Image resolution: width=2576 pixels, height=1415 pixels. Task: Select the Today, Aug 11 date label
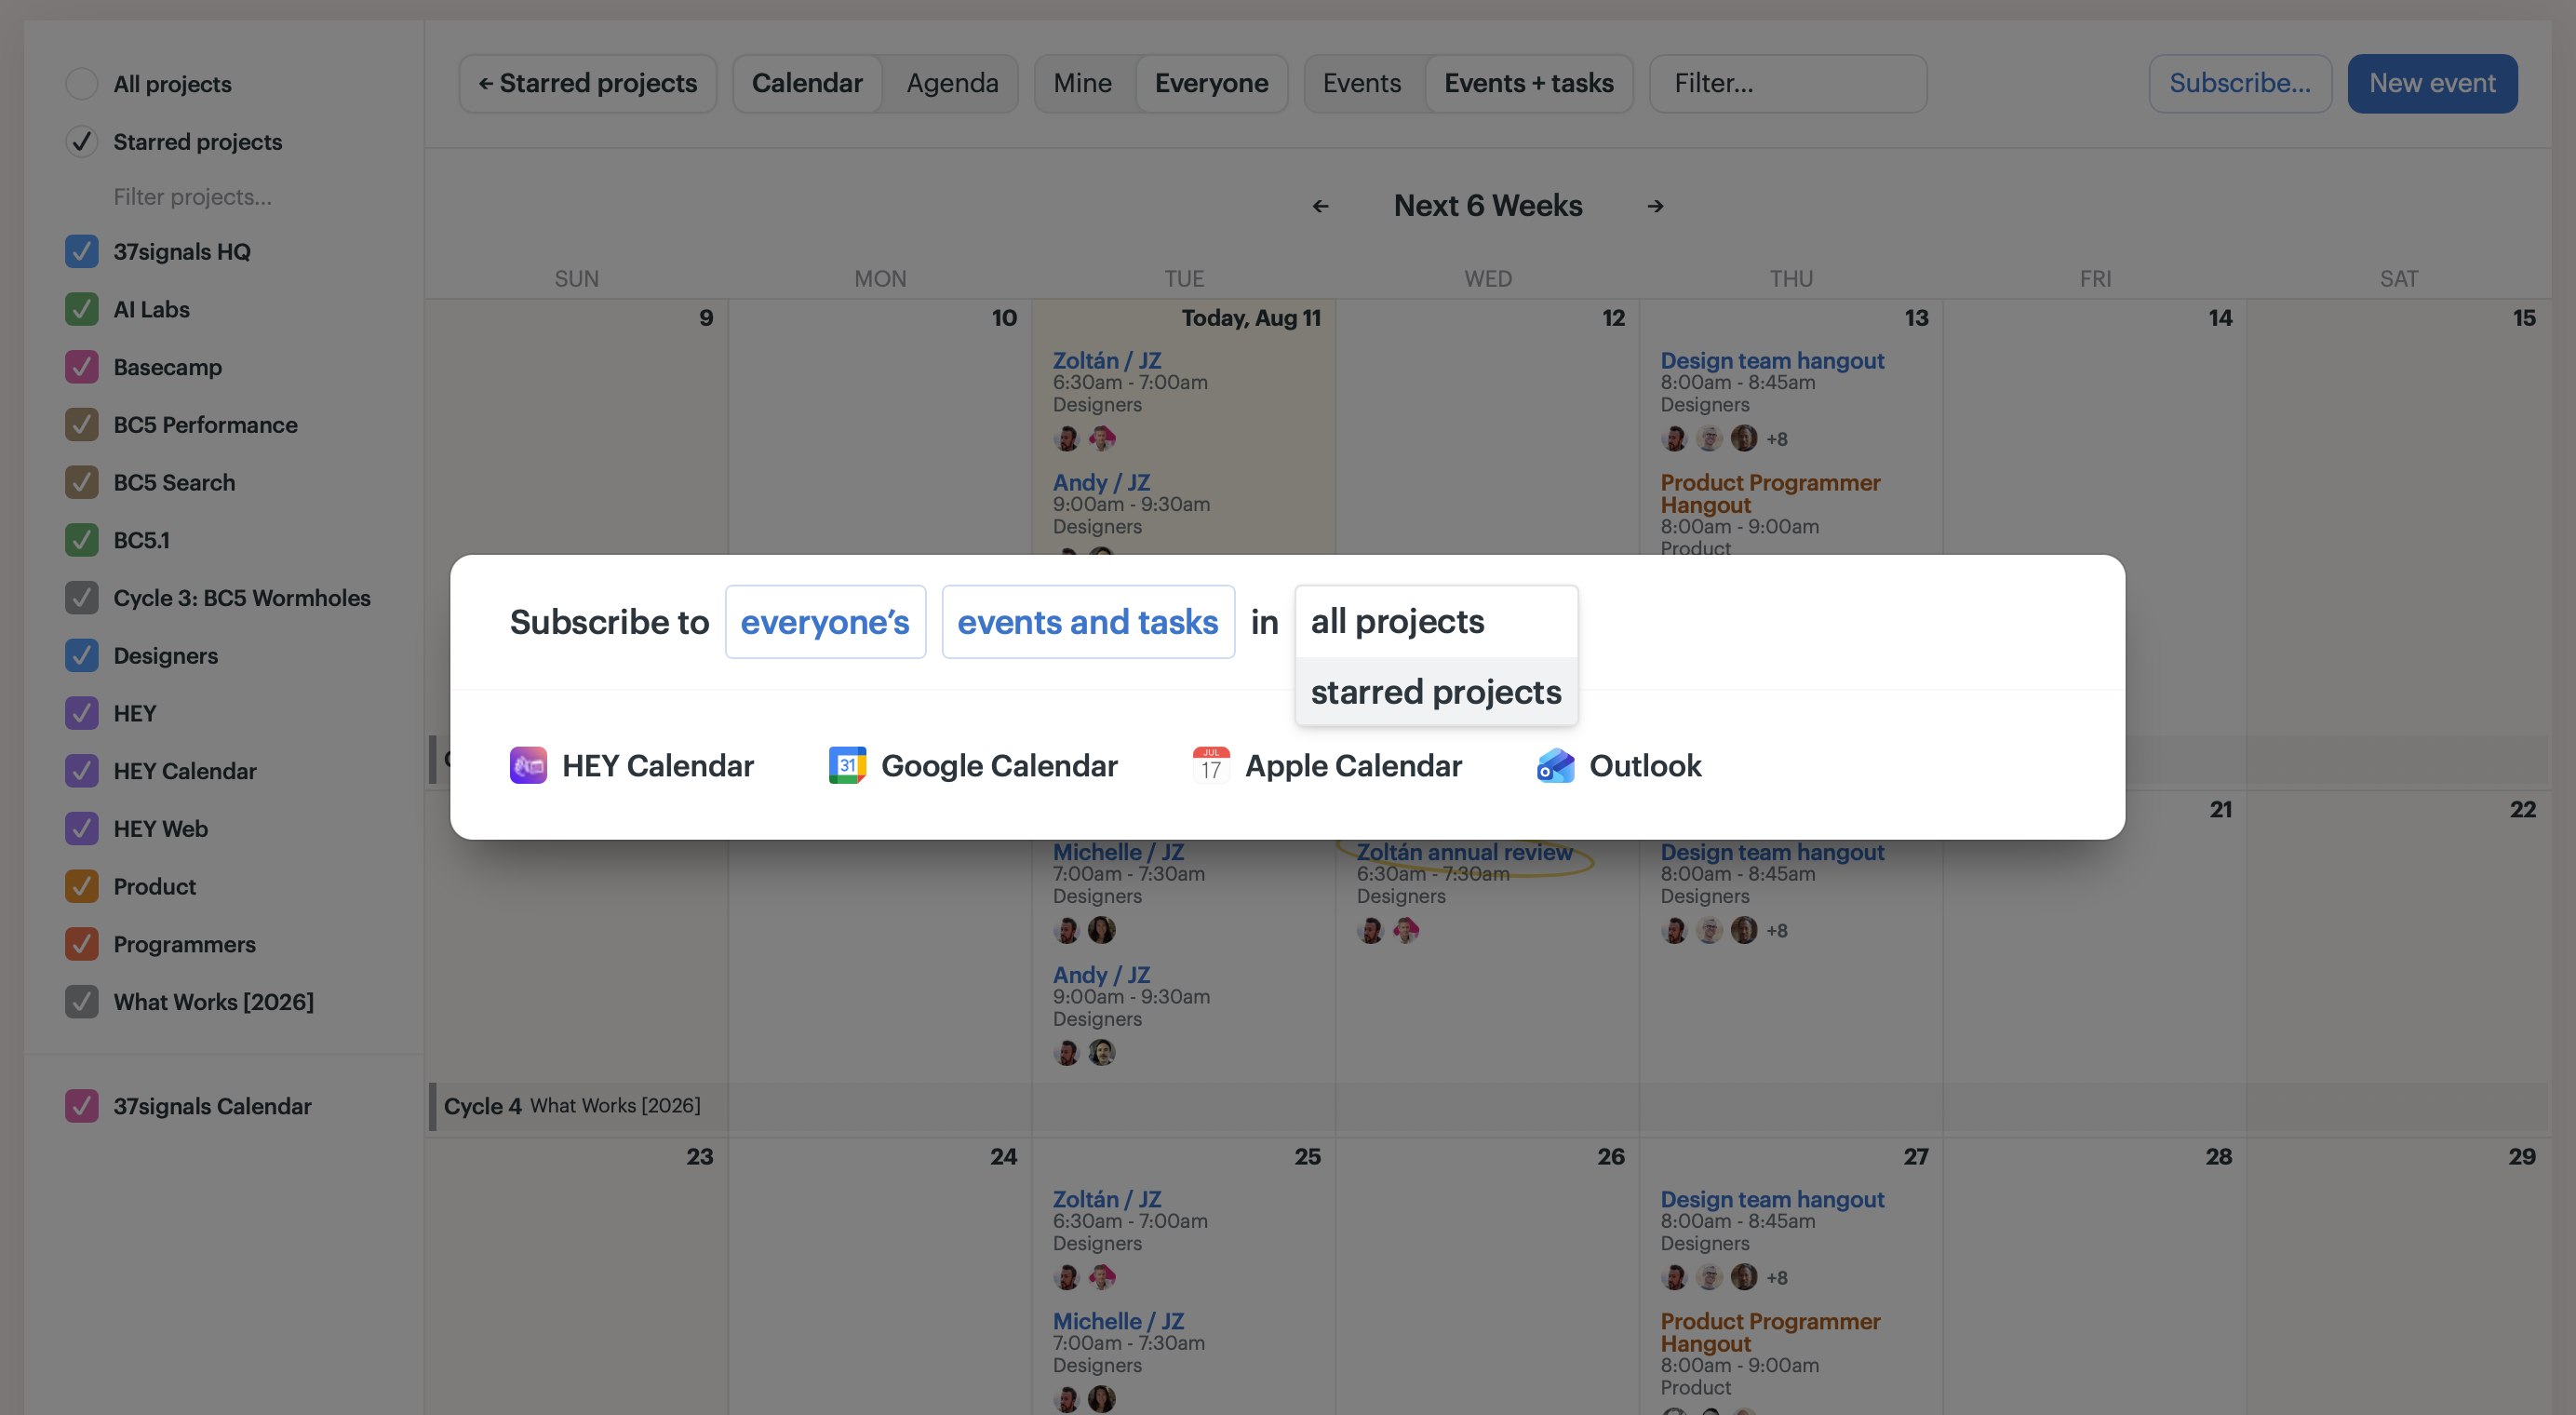click(x=1251, y=318)
